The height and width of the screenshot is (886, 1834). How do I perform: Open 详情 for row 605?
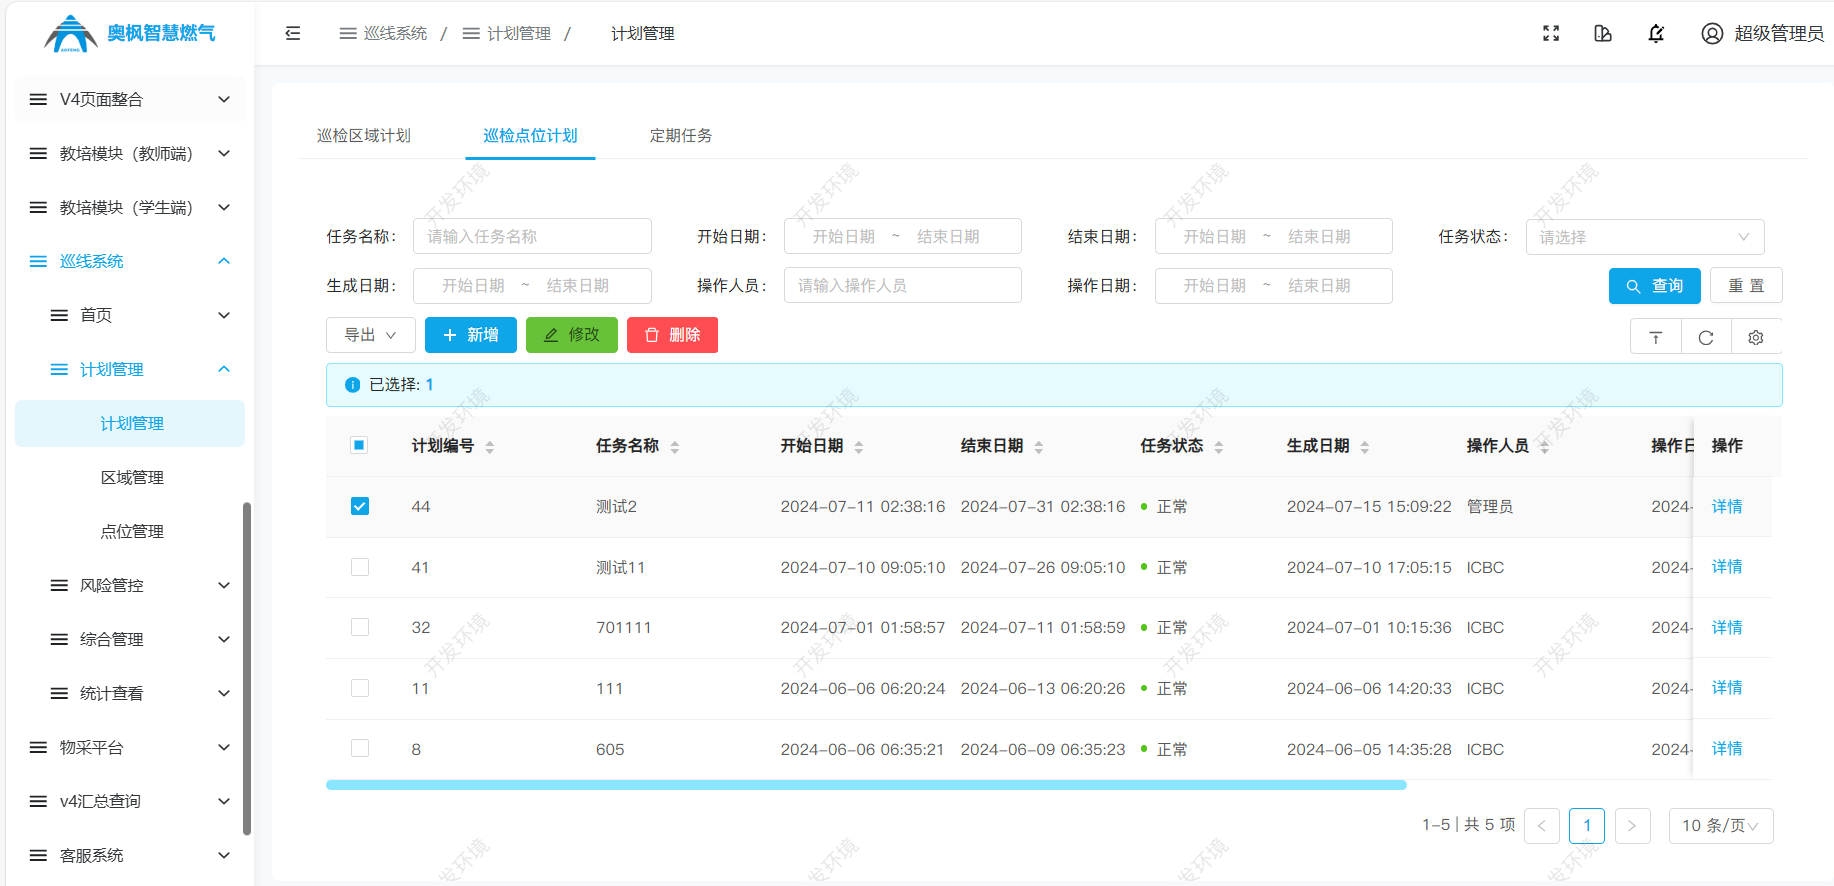point(1727,748)
